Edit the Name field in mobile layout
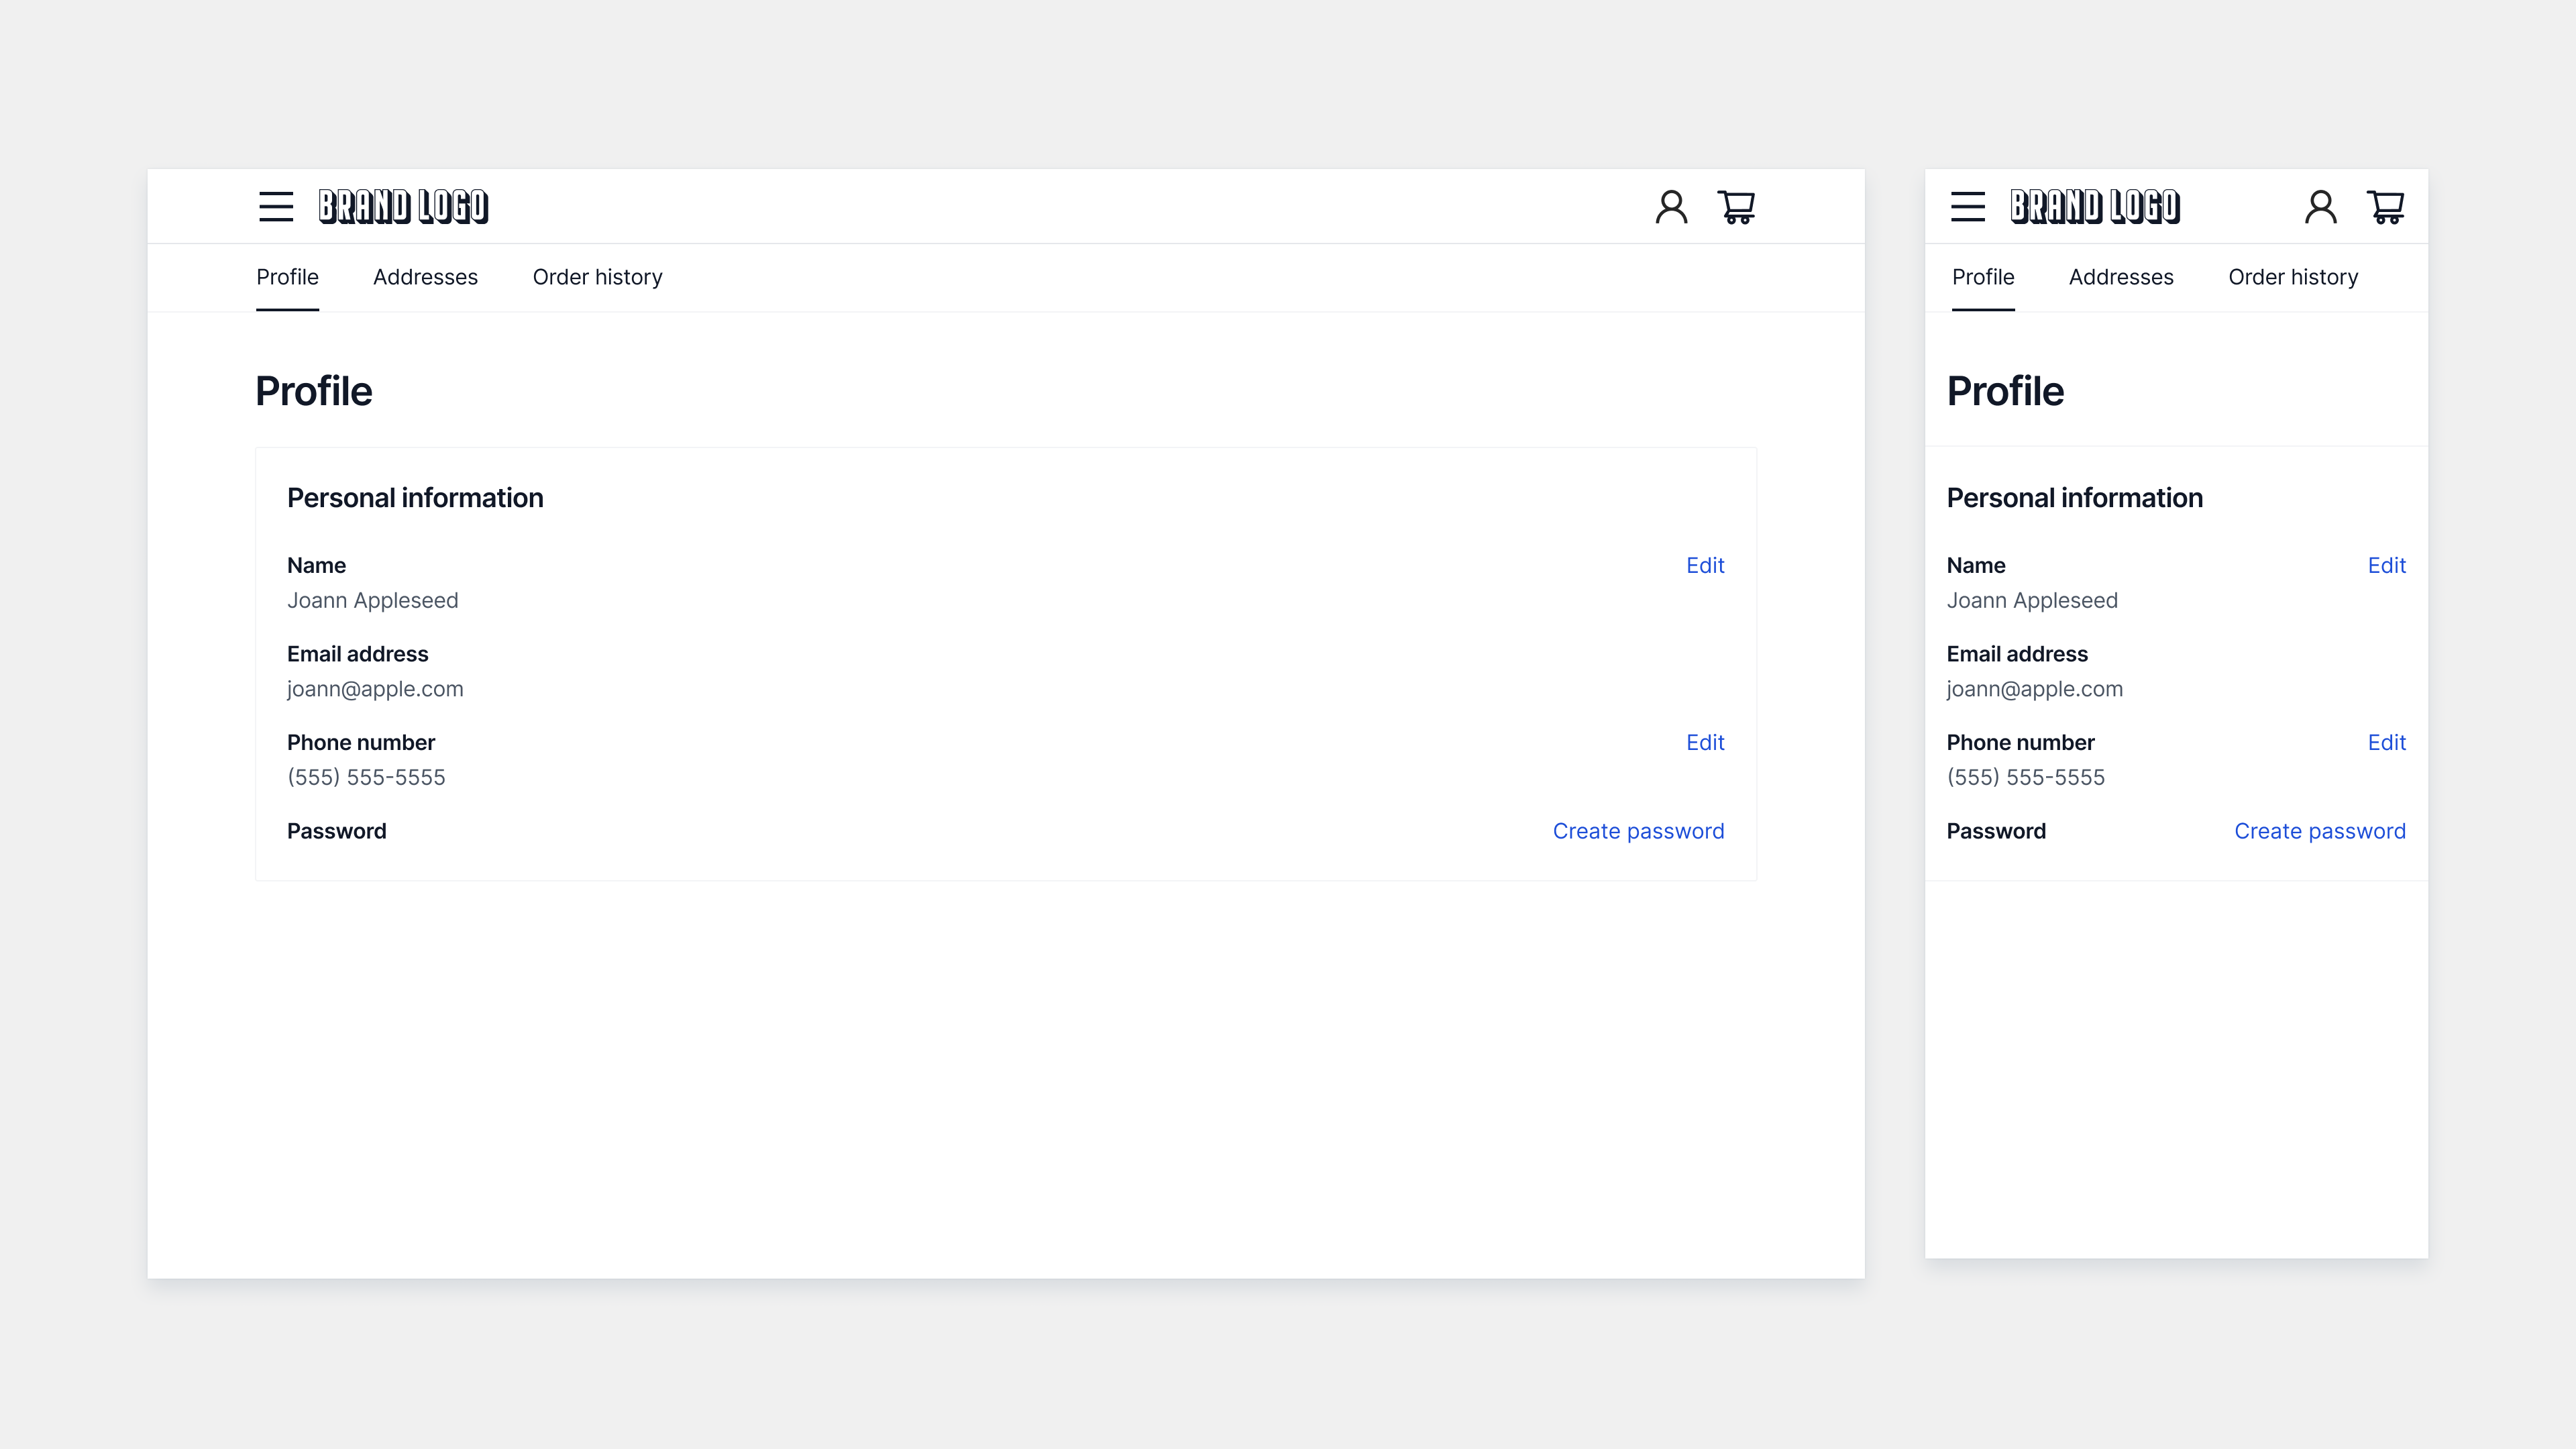The width and height of the screenshot is (2576, 1449). point(2386,566)
